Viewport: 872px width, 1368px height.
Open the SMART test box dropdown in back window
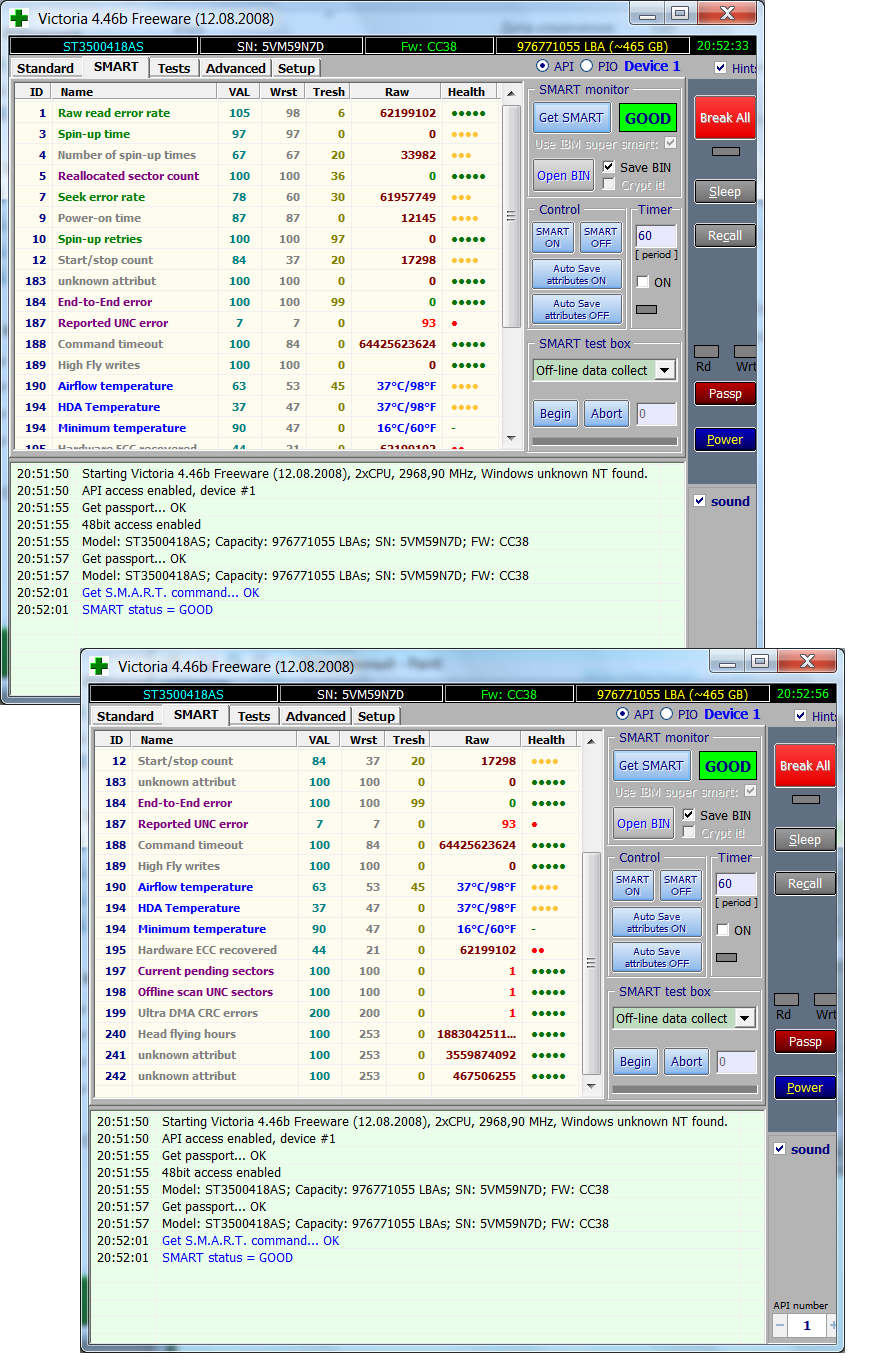(665, 370)
